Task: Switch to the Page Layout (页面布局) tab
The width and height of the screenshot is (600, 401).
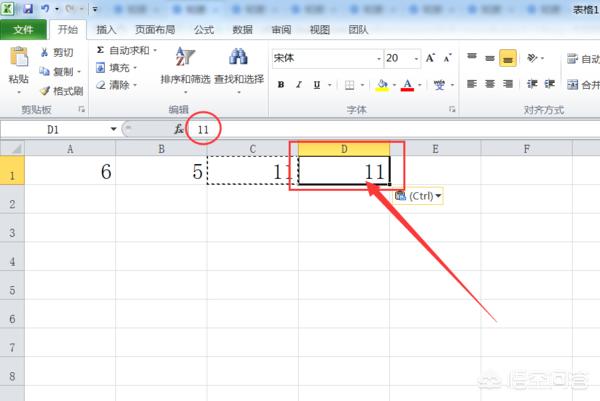Action: coord(155,29)
